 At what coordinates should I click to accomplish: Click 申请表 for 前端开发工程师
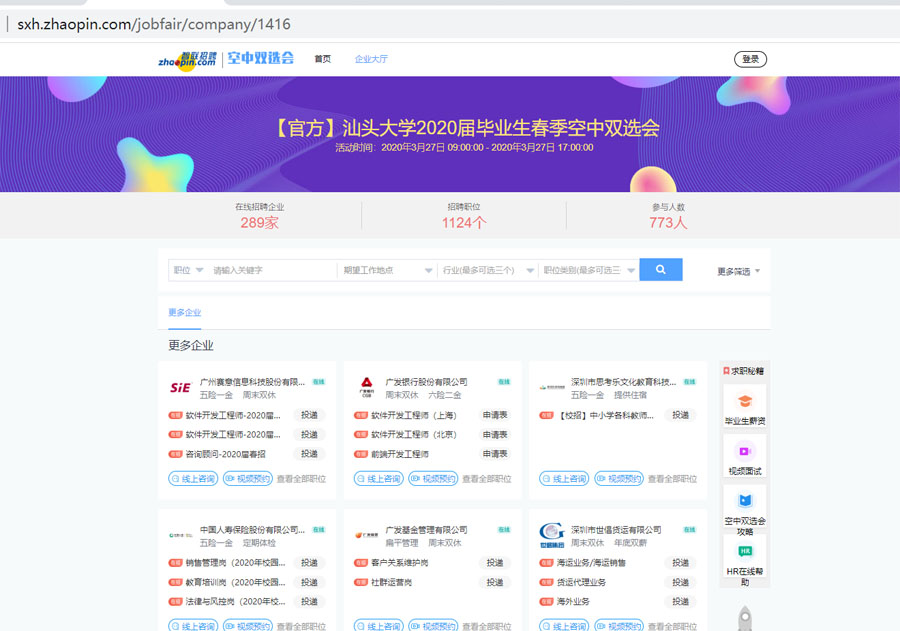click(x=495, y=454)
